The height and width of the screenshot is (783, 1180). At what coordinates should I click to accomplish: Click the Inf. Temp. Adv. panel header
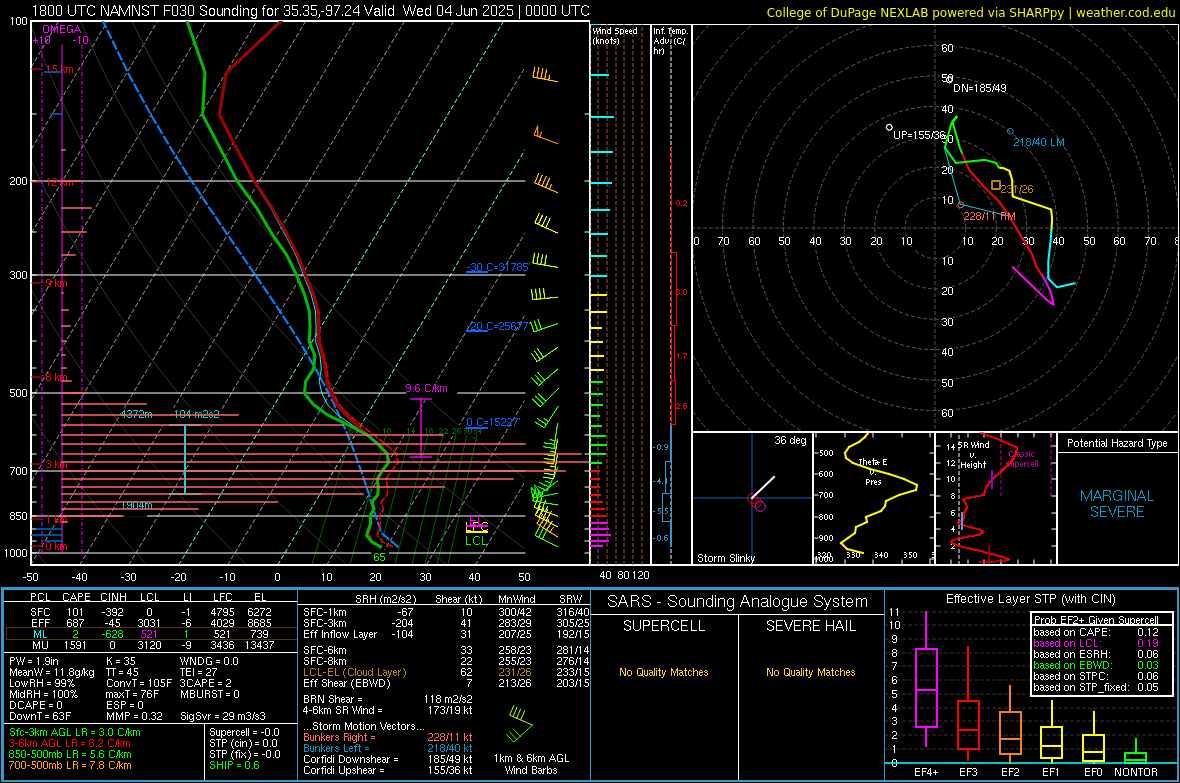click(670, 41)
